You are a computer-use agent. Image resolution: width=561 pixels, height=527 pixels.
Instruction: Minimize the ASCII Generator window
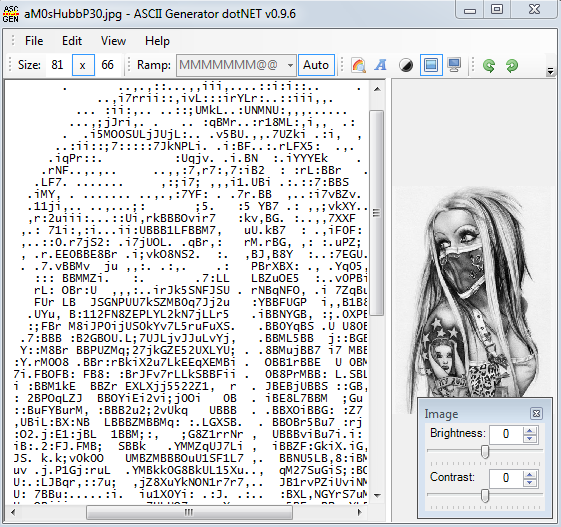(x=470, y=10)
